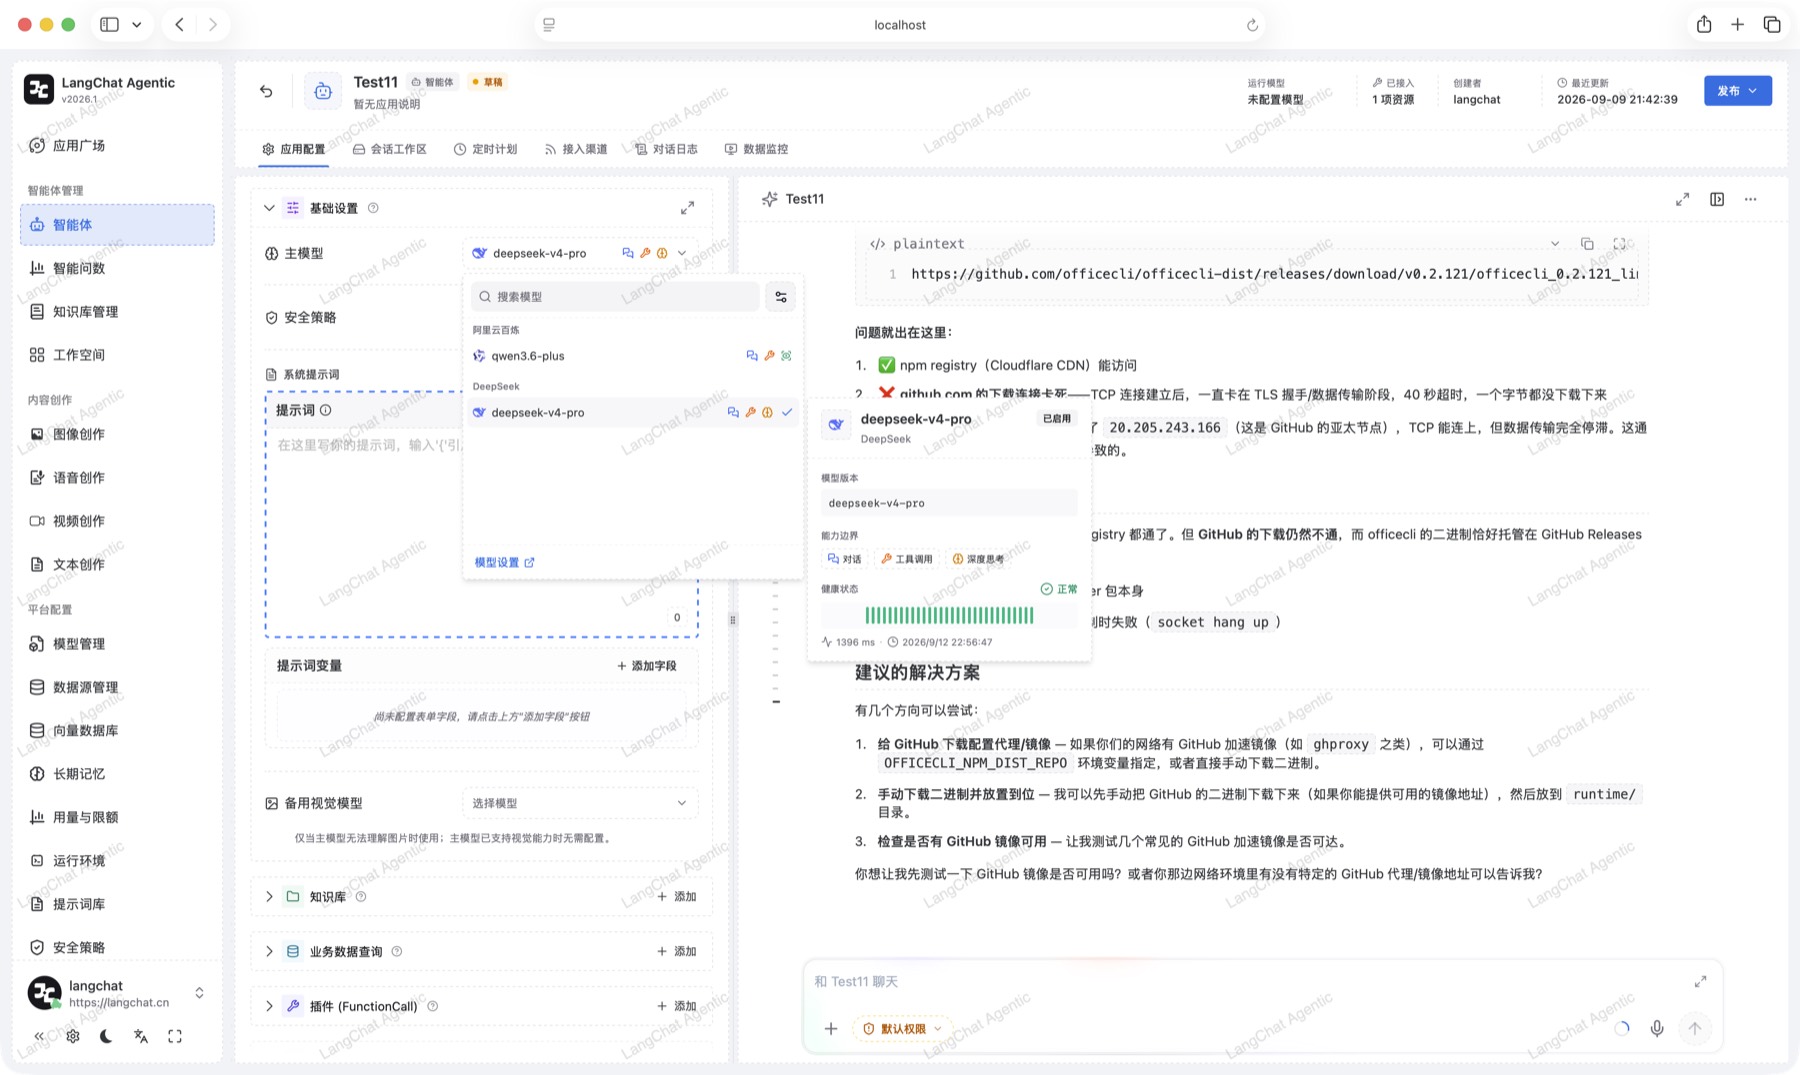1800x1075 pixels.
Task: Focus the 和 Test11 聊天 message input
Action: (1250, 982)
